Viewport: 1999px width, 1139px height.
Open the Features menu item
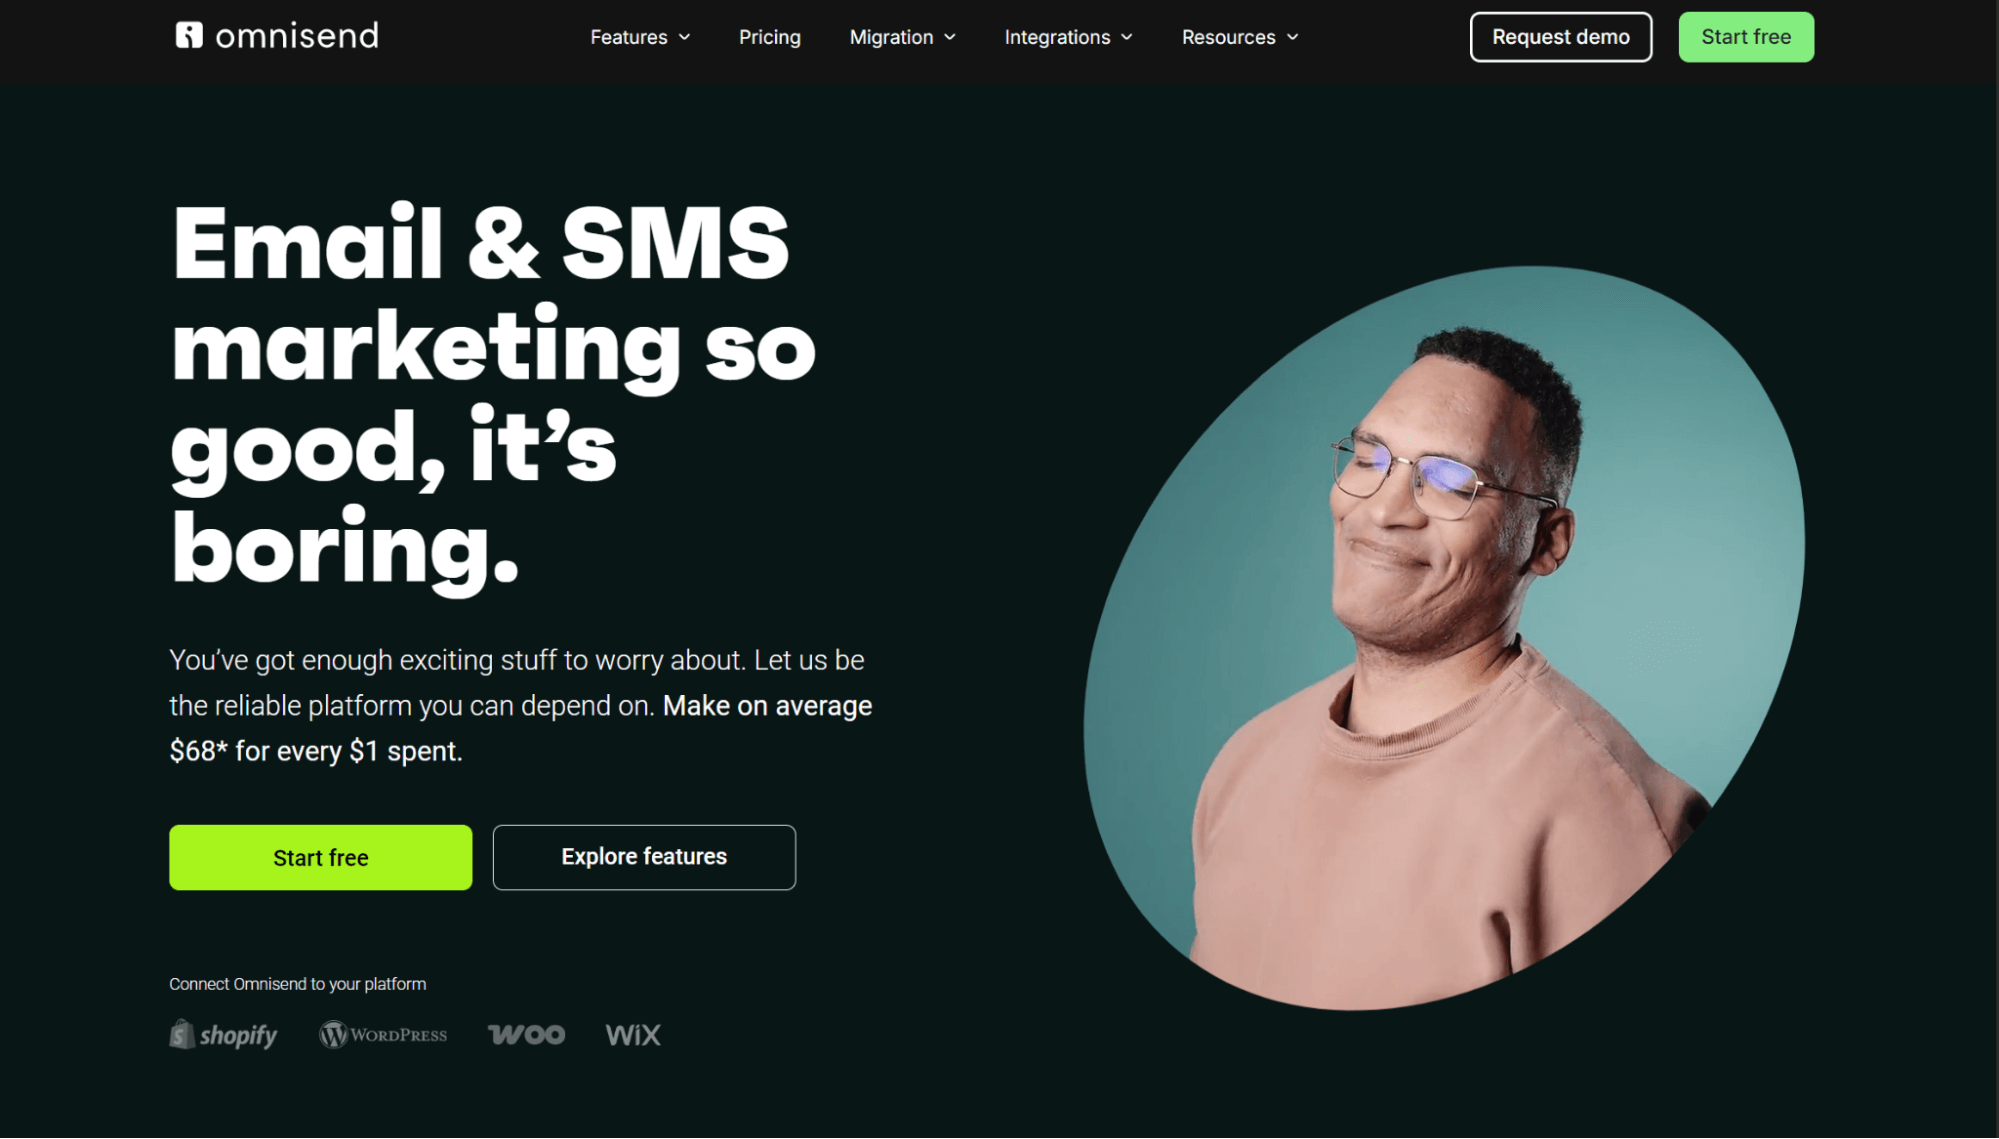click(628, 37)
